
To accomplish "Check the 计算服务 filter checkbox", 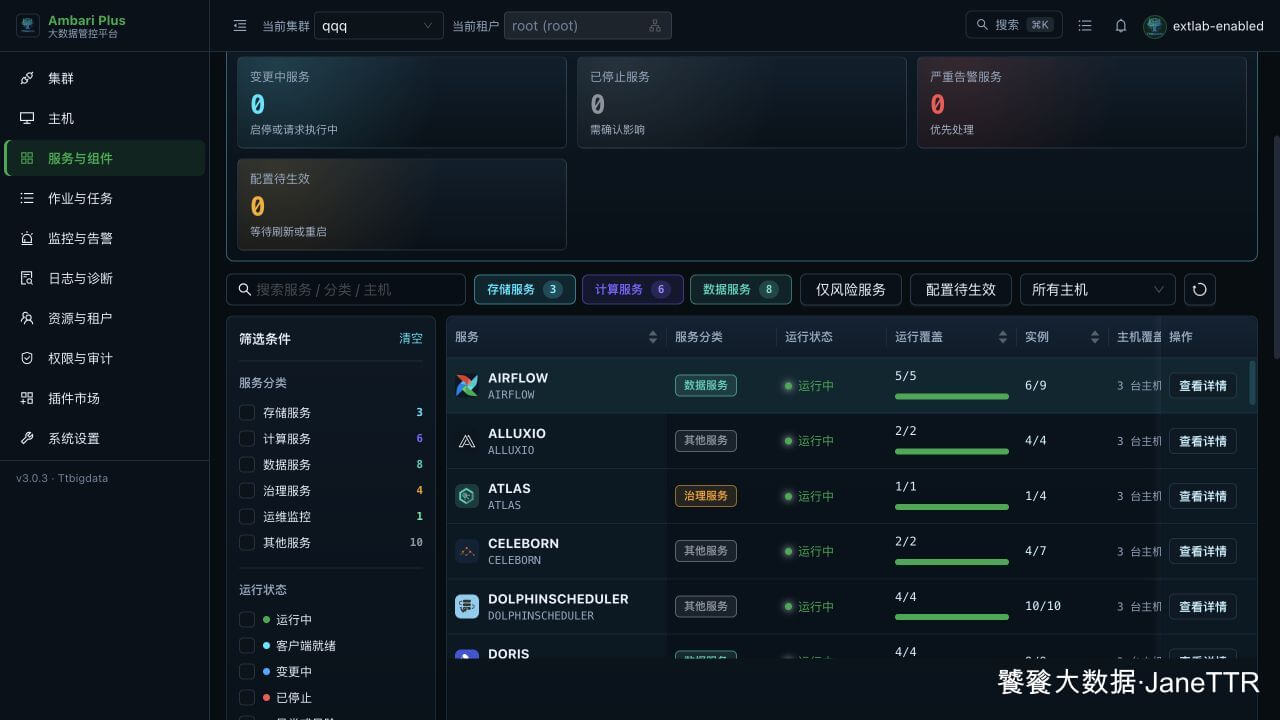I will (x=247, y=438).
